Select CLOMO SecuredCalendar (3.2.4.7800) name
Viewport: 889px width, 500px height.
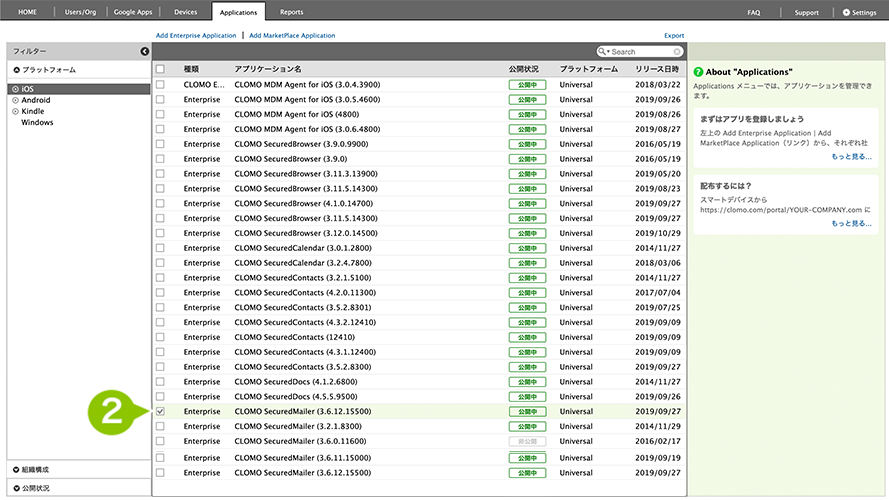pos(303,263)
